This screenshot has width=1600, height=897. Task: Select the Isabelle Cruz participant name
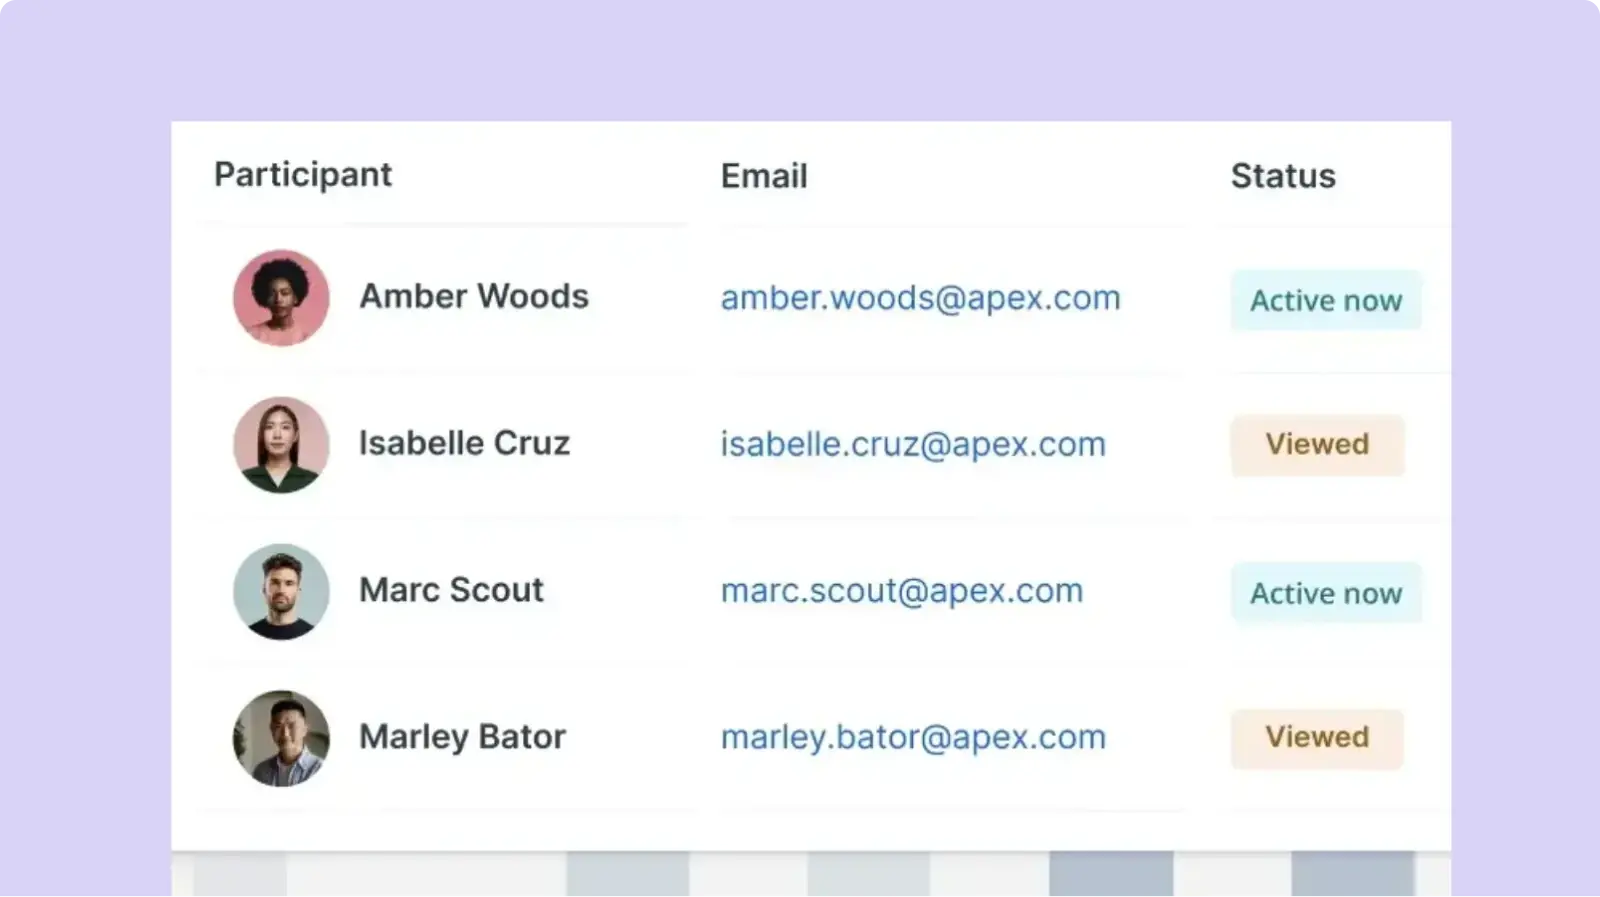tap(464, 443)
